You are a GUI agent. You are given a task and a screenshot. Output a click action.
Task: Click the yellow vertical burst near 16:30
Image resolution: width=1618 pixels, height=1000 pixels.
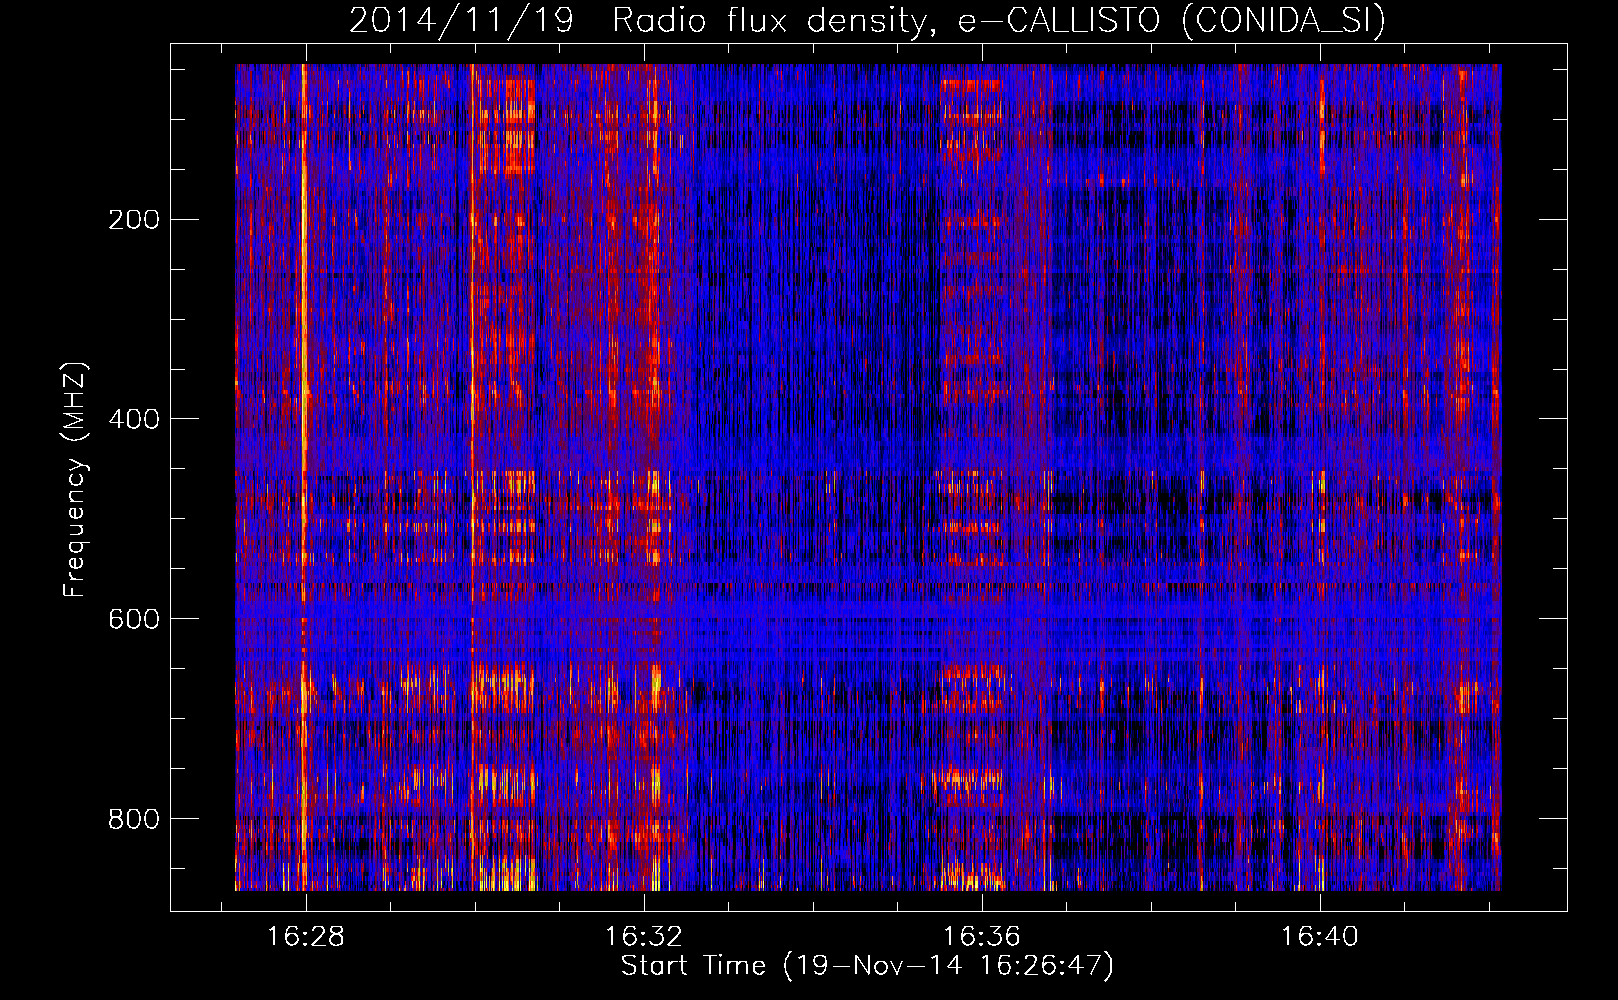click(x=471, y=477)
